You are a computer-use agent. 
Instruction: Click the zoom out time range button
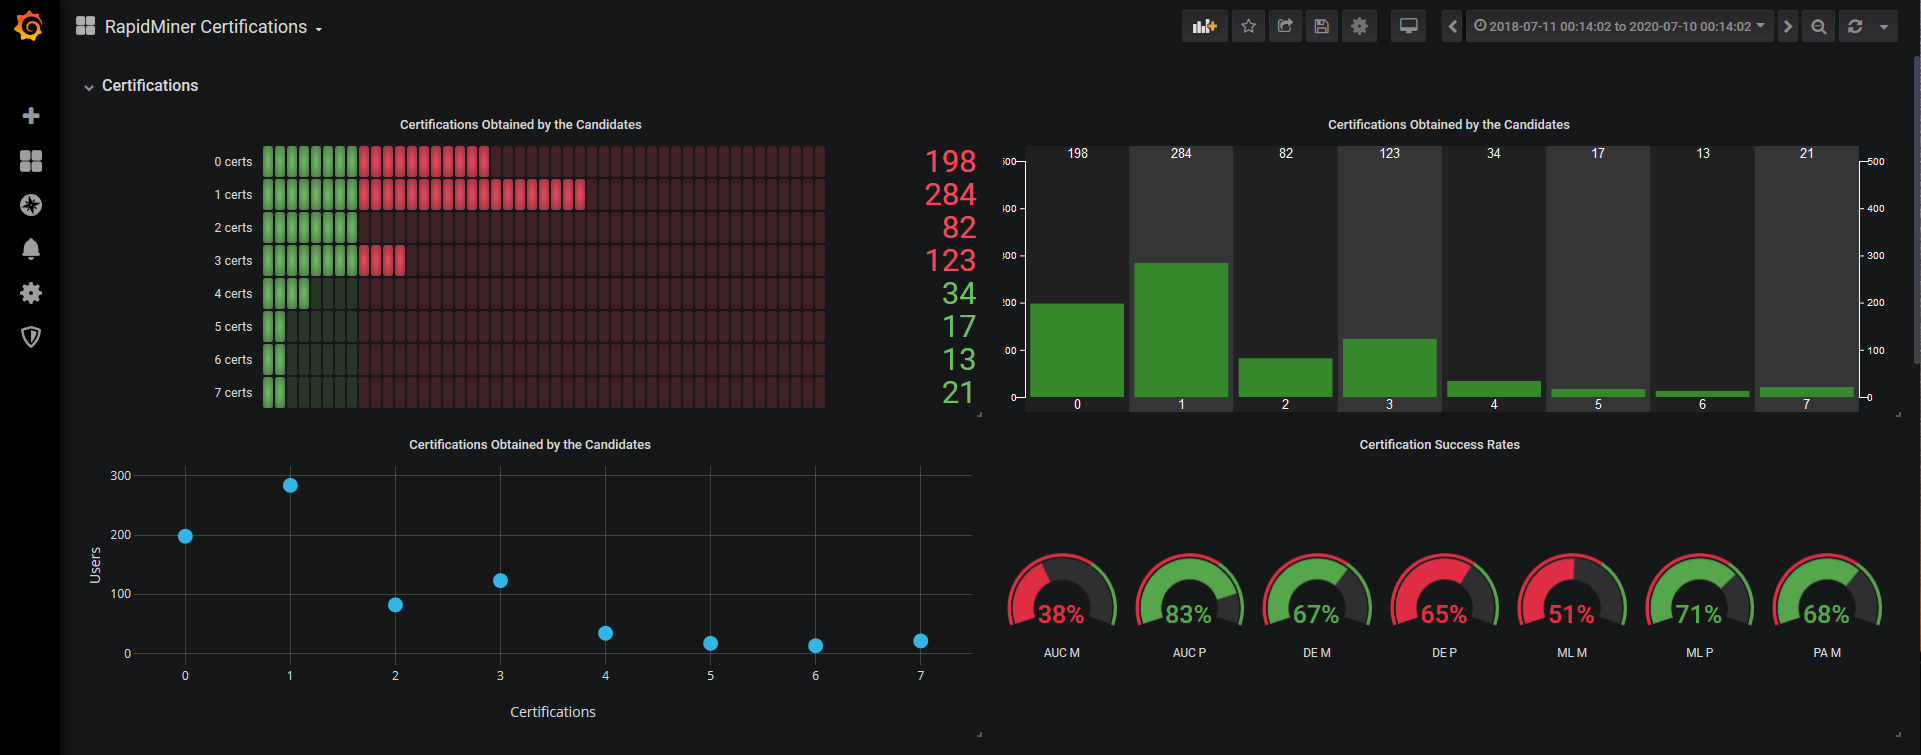[x=1819, y=27]
